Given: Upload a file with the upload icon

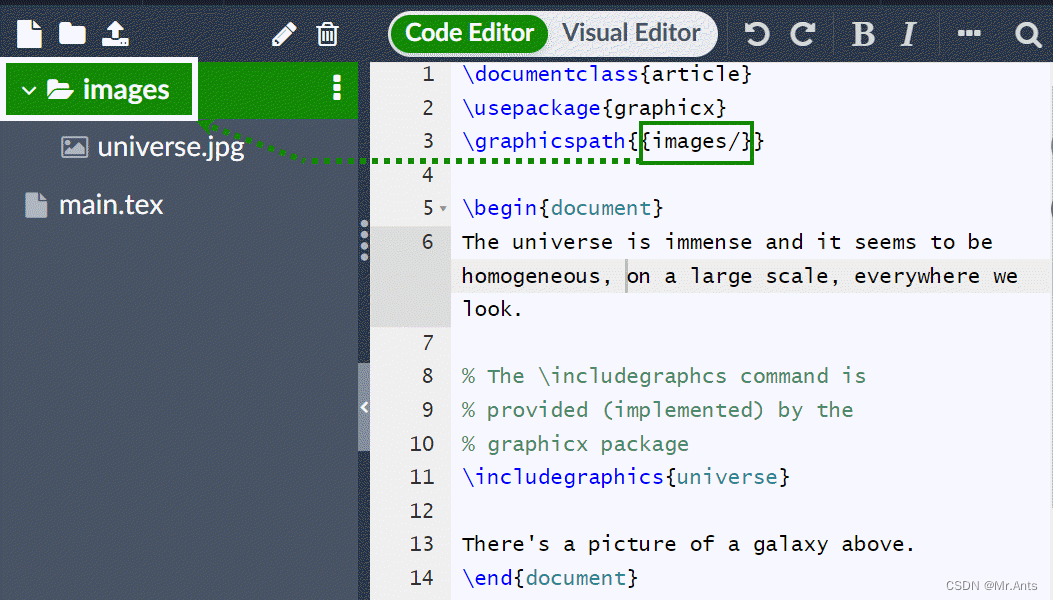Looking at the screenshot, I should pyautogui.click(x=115, y=33).
